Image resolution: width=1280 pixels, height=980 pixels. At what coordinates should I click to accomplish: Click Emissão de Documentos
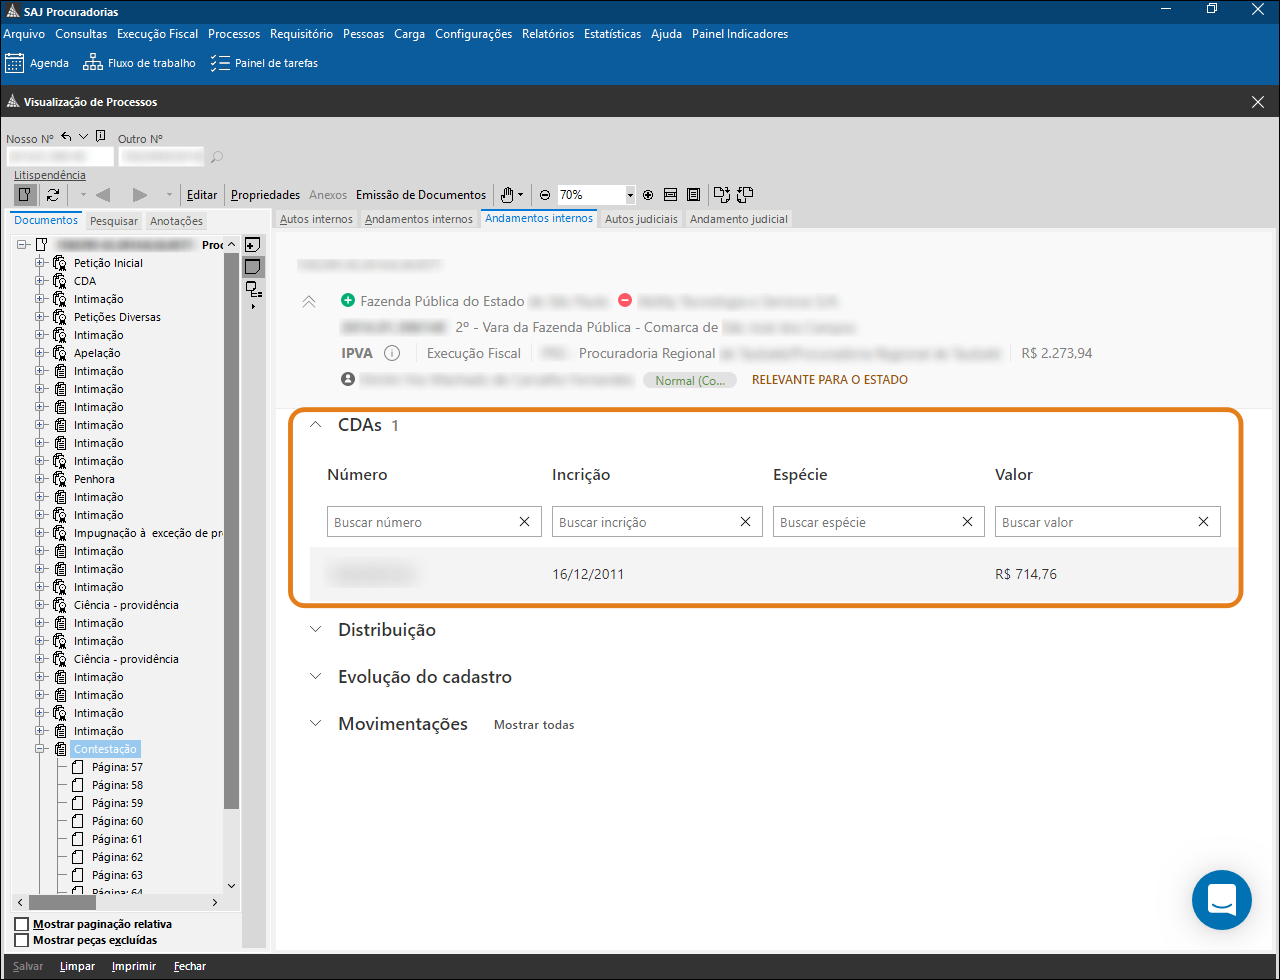pyautogui.click(x=421, y=195)
